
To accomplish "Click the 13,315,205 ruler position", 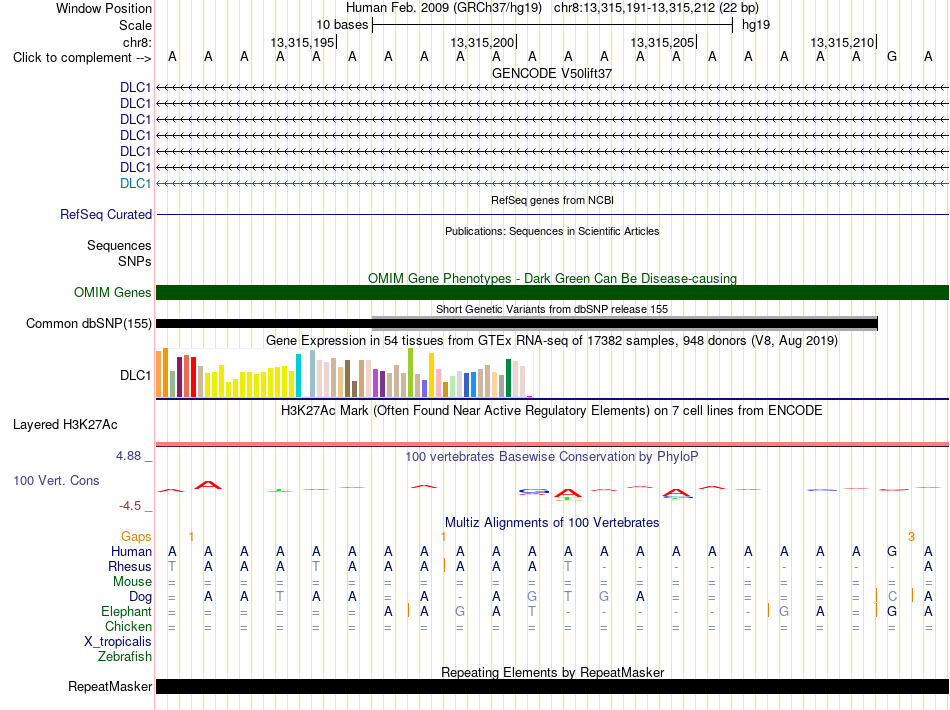I will click(662, 42).
